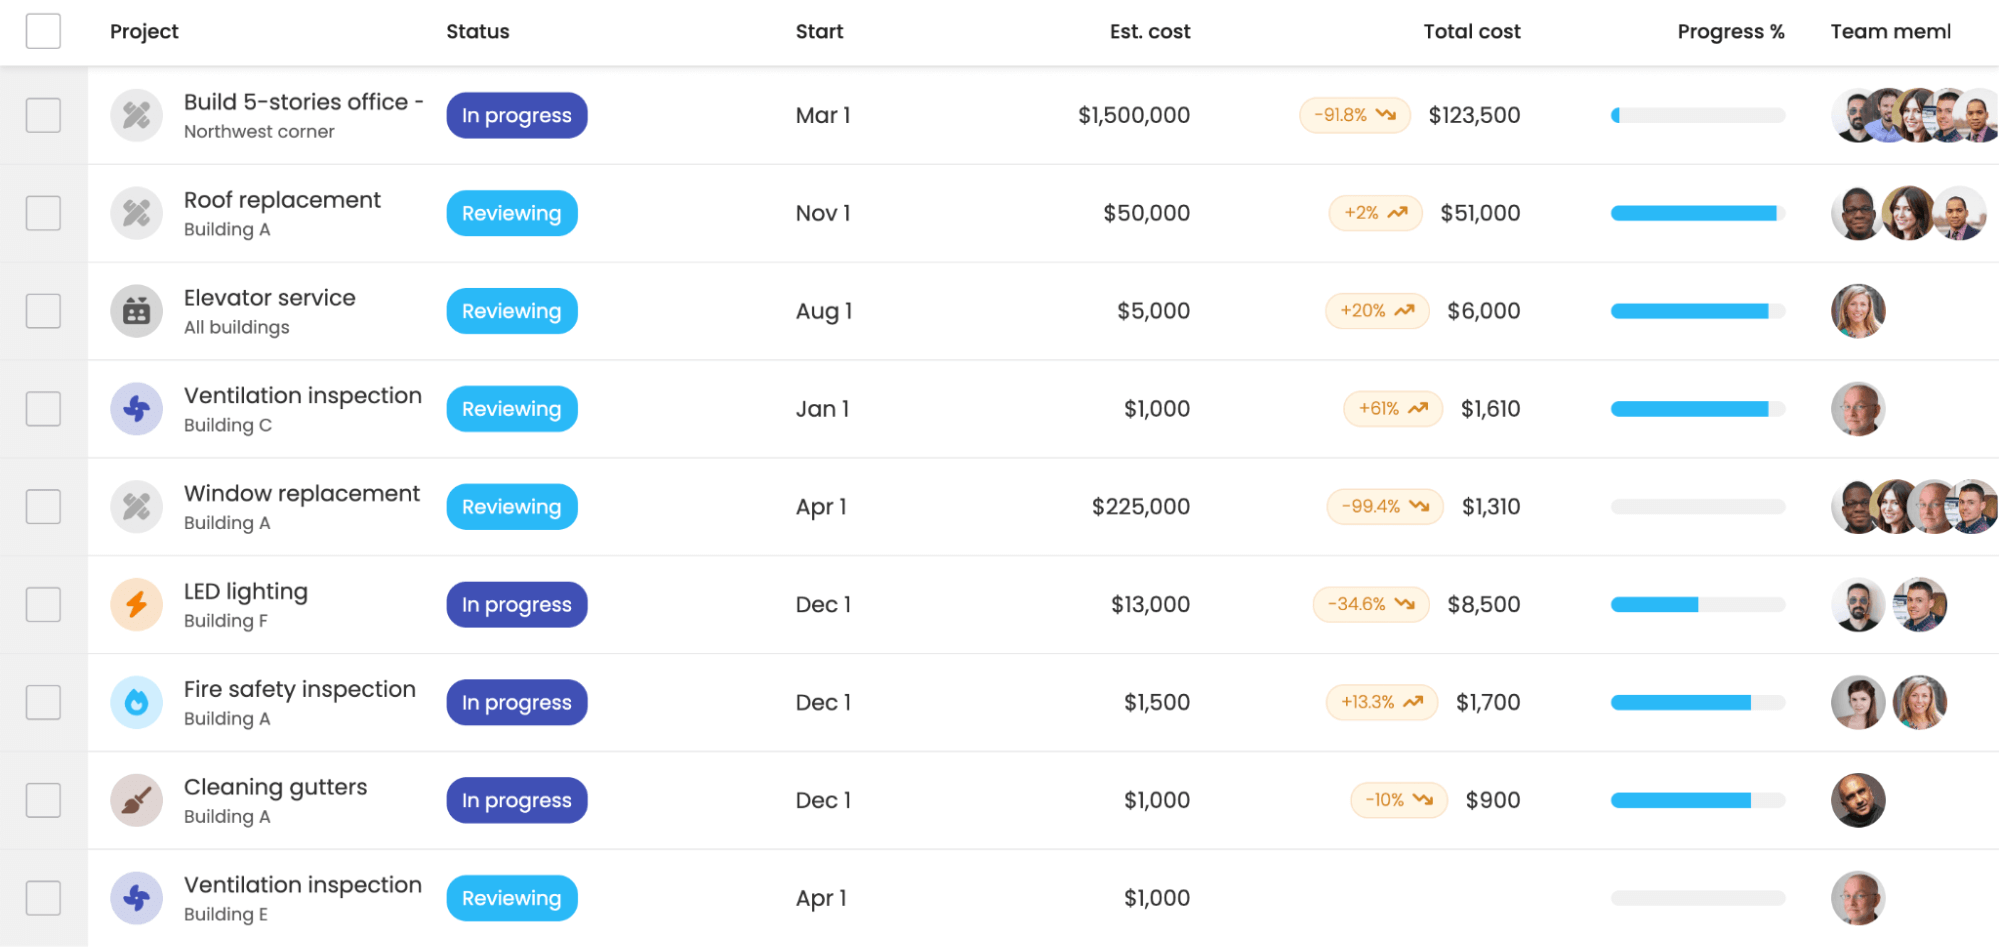Click the team member avatar for Elevator service
This screenshot has width=1999, height=947.
click(x=1858, y=311)
